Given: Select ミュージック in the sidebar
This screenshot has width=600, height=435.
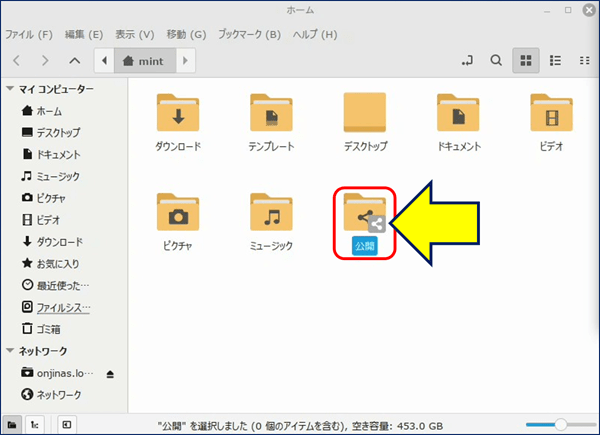Looking at the screenshot, I should point(51,176).
